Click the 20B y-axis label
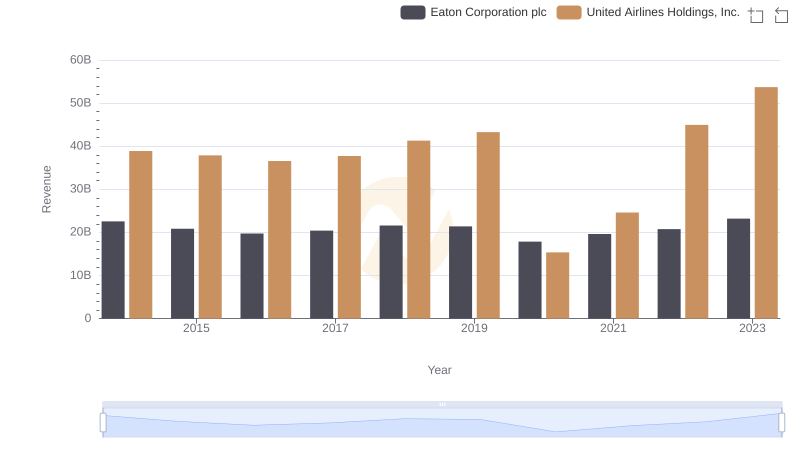Image resolution: width=800 pixels, height=461 pixels. pos(81,232)
